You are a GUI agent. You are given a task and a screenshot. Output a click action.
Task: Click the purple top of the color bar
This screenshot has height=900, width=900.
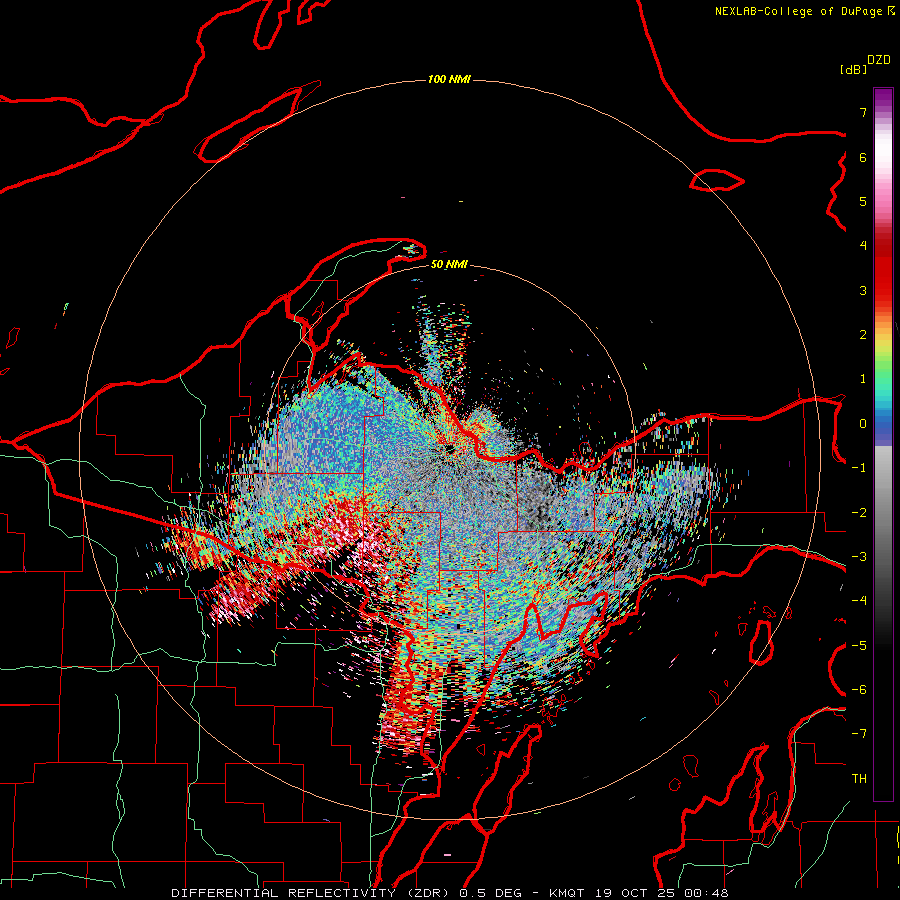pos(883,96)
